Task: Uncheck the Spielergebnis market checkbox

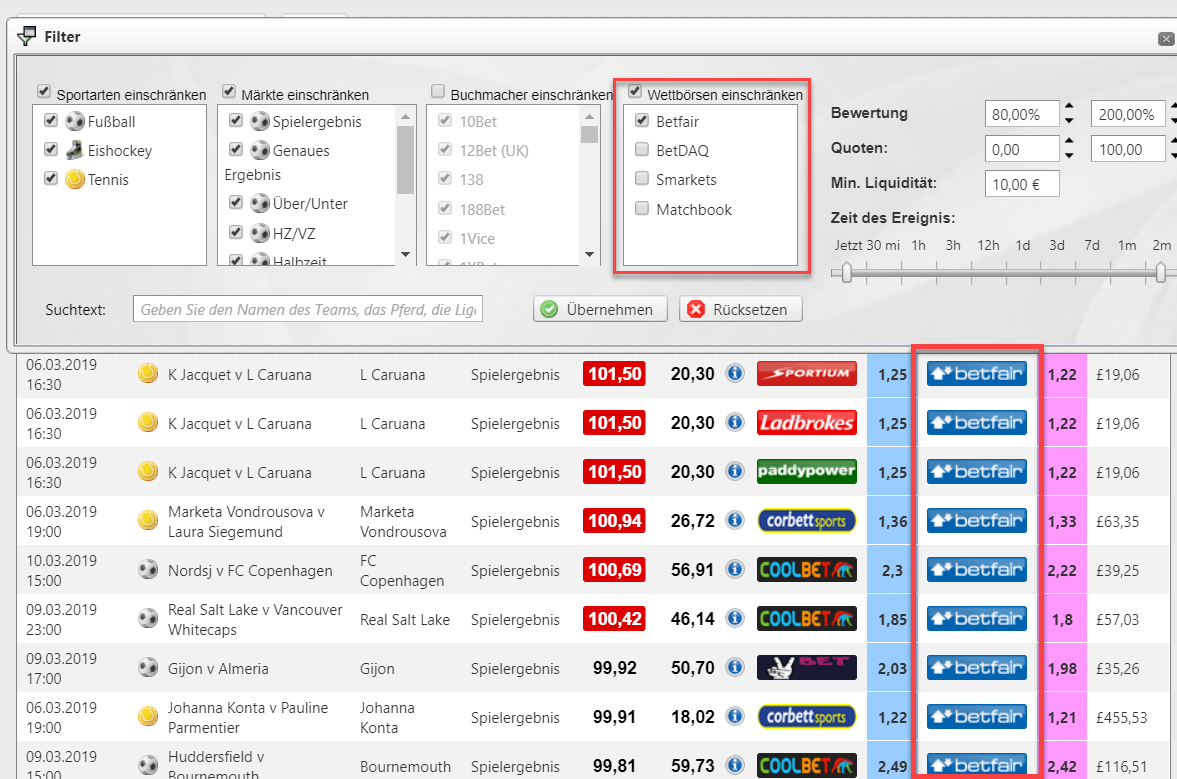Action: (236, 120)
